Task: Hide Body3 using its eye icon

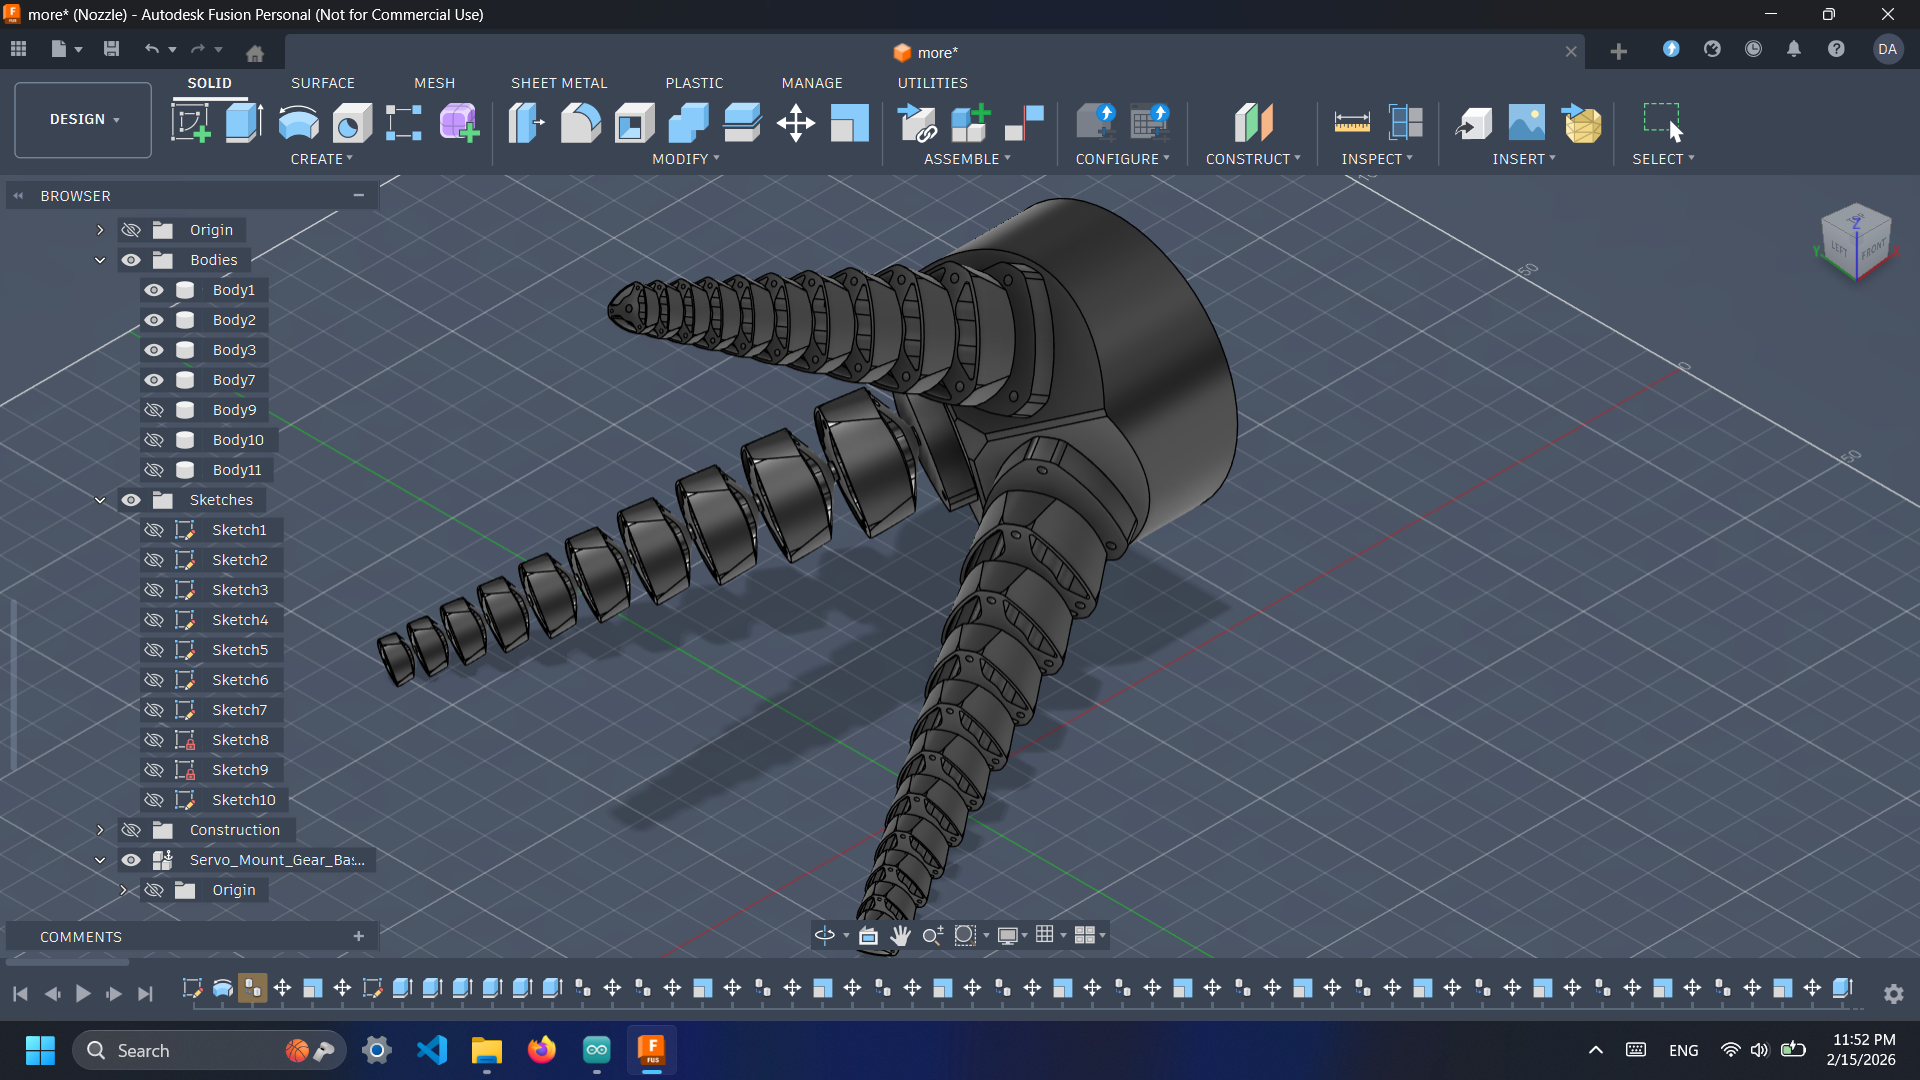Action: click(154, 350)
